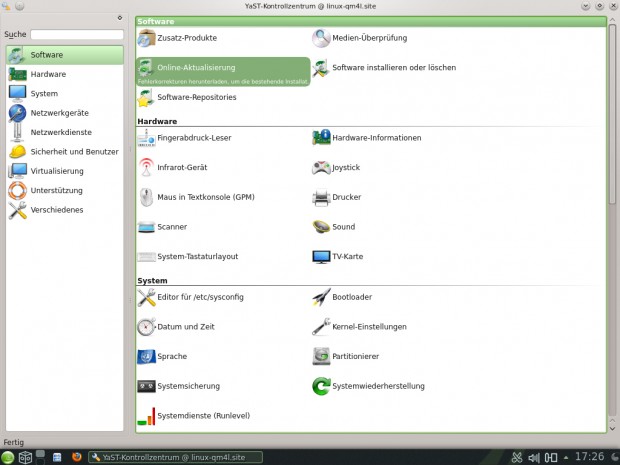
Task: Click the main panel vertical scrollbar
Action: point(612,115)
